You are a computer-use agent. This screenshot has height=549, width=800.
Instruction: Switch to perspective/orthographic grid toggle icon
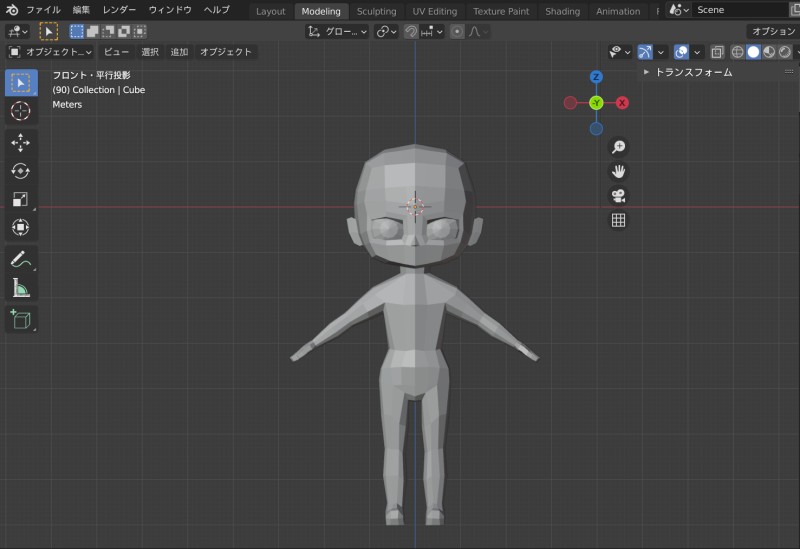tap(618, 221)
